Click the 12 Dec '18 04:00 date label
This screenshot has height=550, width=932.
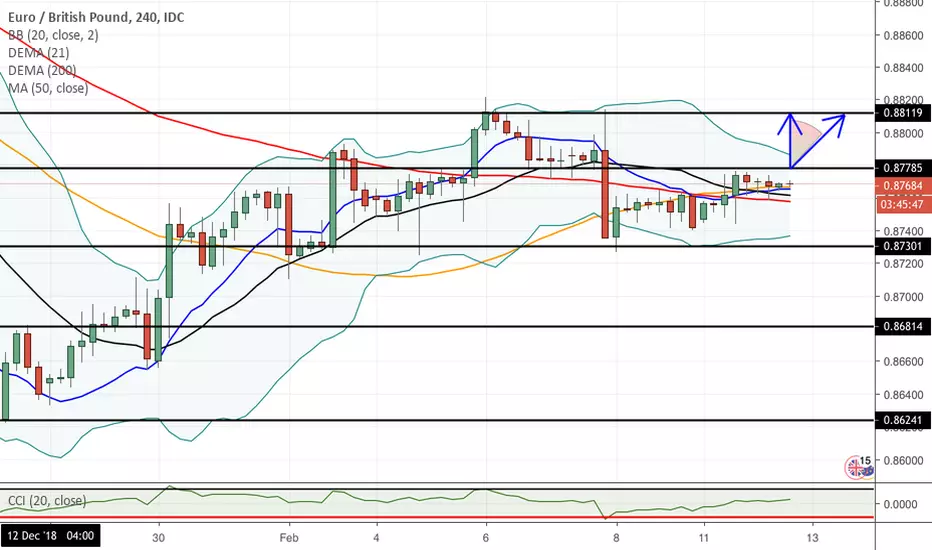(x=51, y=536)
